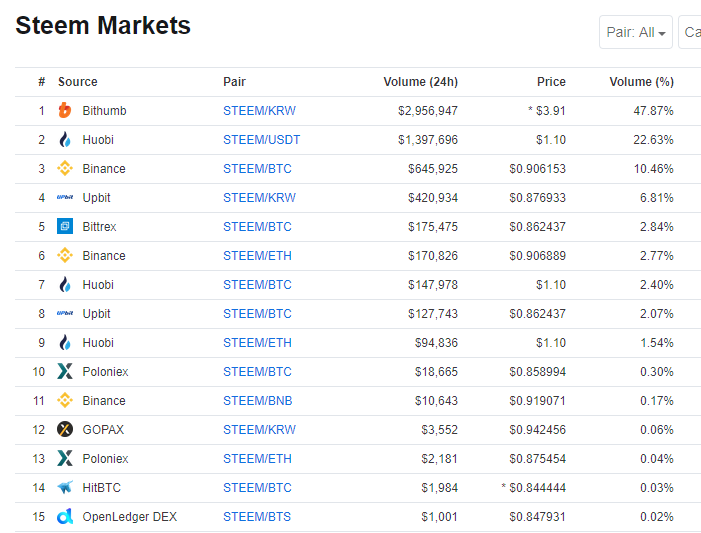Viewport: 701px width, 533px height.
Task: Sort by the Pair column header
Action: (x=234, y=82)
